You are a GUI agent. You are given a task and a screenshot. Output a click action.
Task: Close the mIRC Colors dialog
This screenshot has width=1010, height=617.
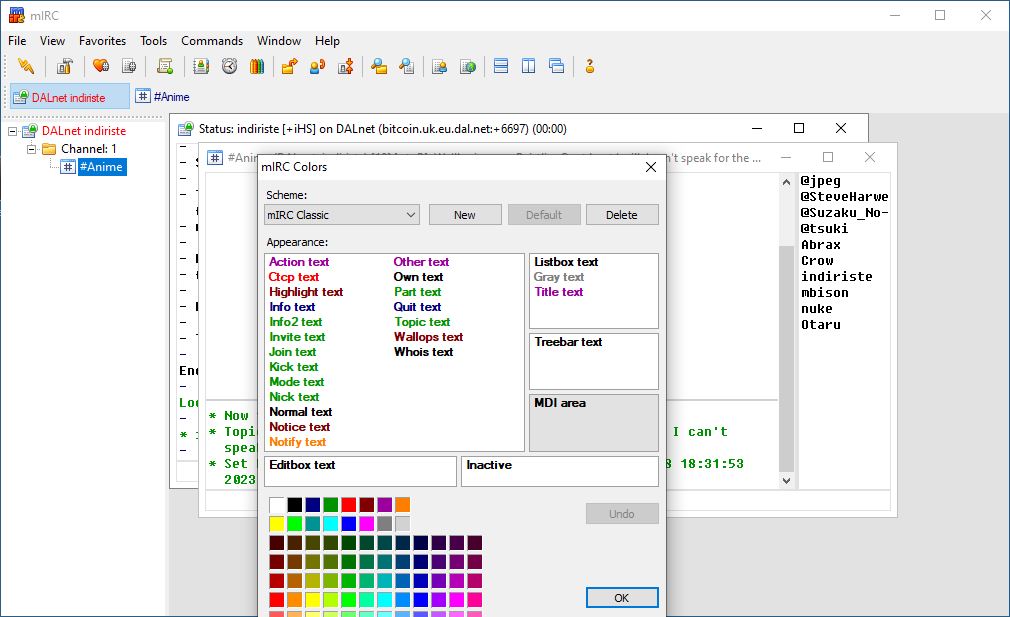(651, 167)
